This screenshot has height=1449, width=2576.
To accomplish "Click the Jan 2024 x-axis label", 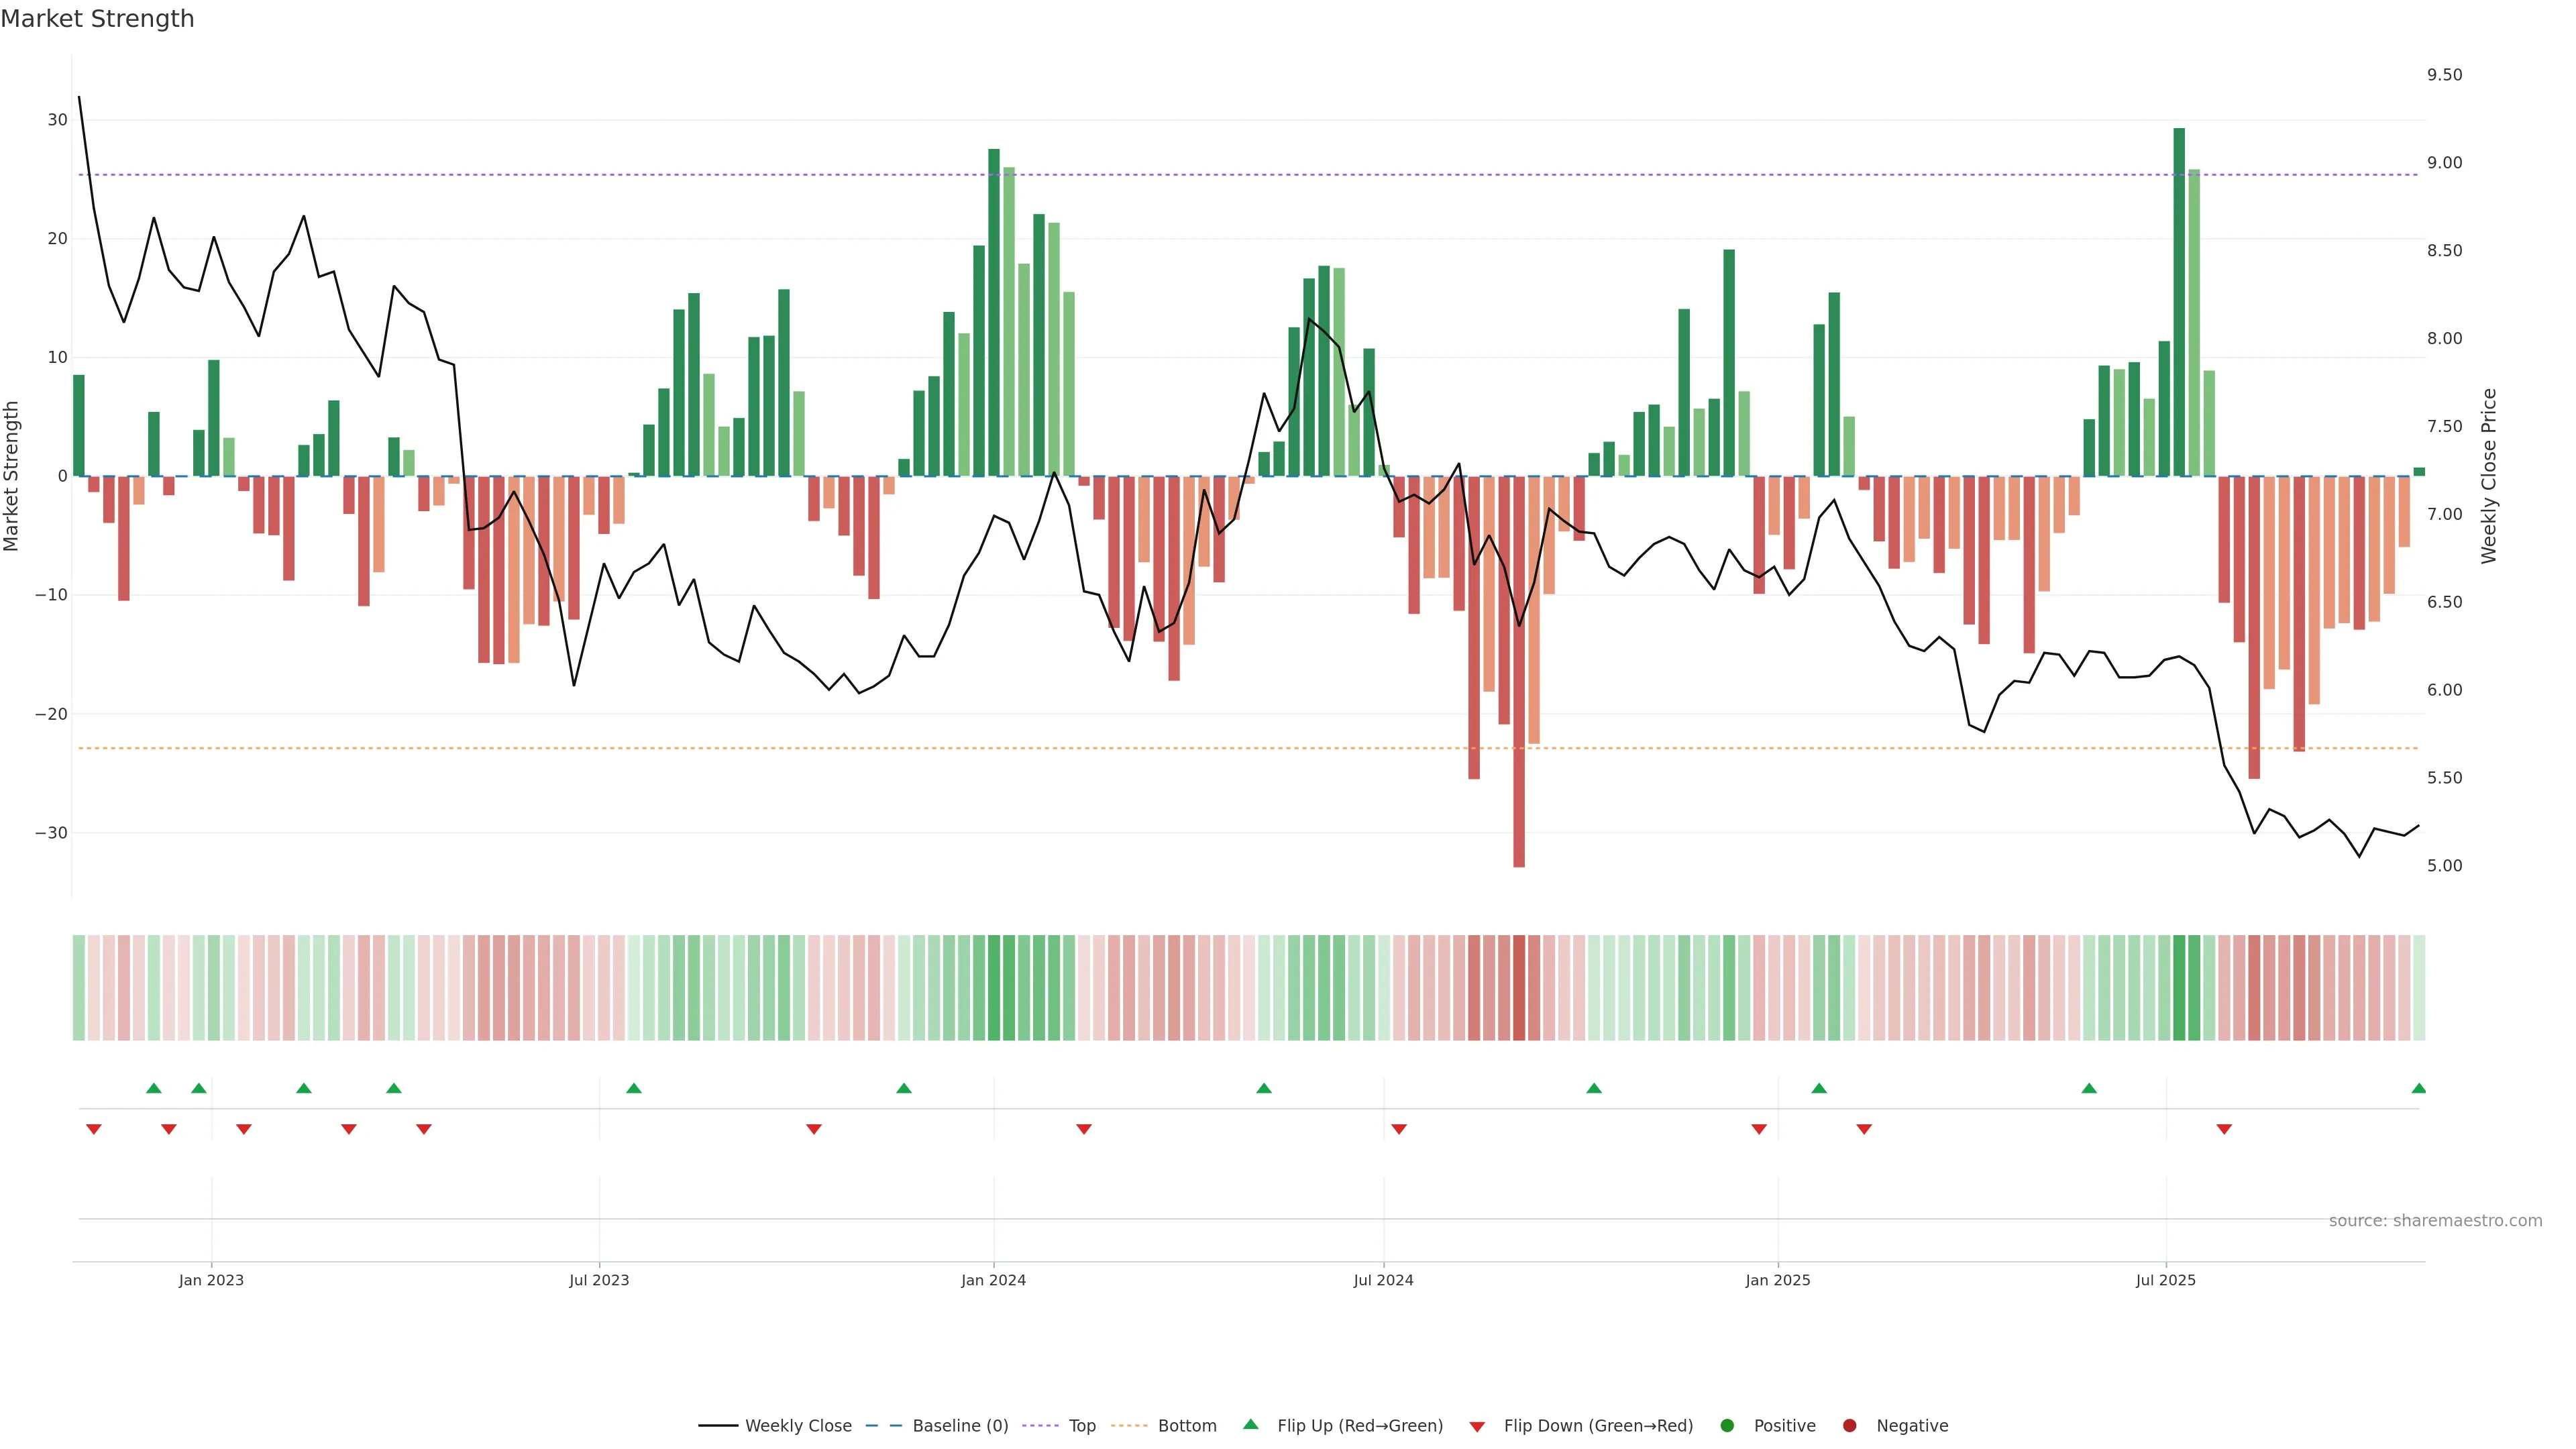I will tap(993, 1280).
